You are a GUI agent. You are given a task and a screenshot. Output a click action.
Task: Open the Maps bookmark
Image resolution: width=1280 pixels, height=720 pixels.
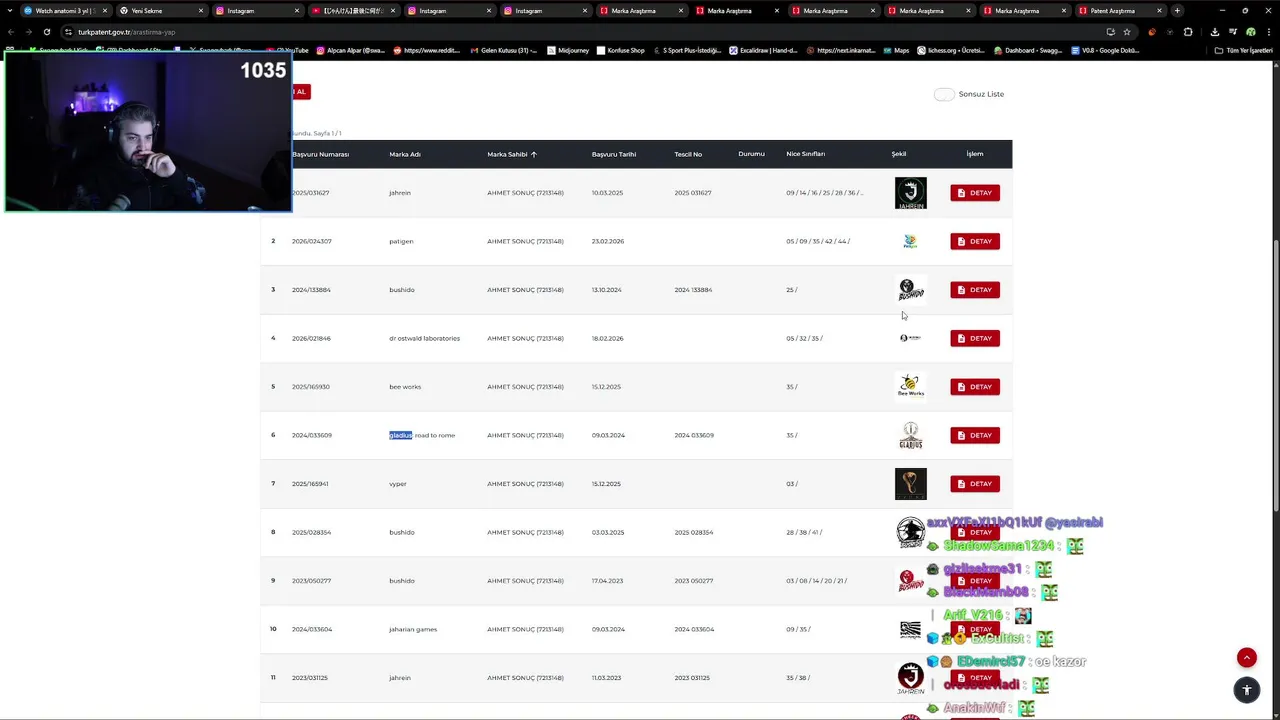coord(896,50)
